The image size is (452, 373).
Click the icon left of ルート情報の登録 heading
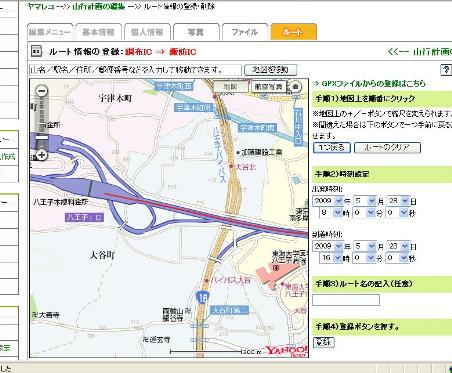(36, 51)
